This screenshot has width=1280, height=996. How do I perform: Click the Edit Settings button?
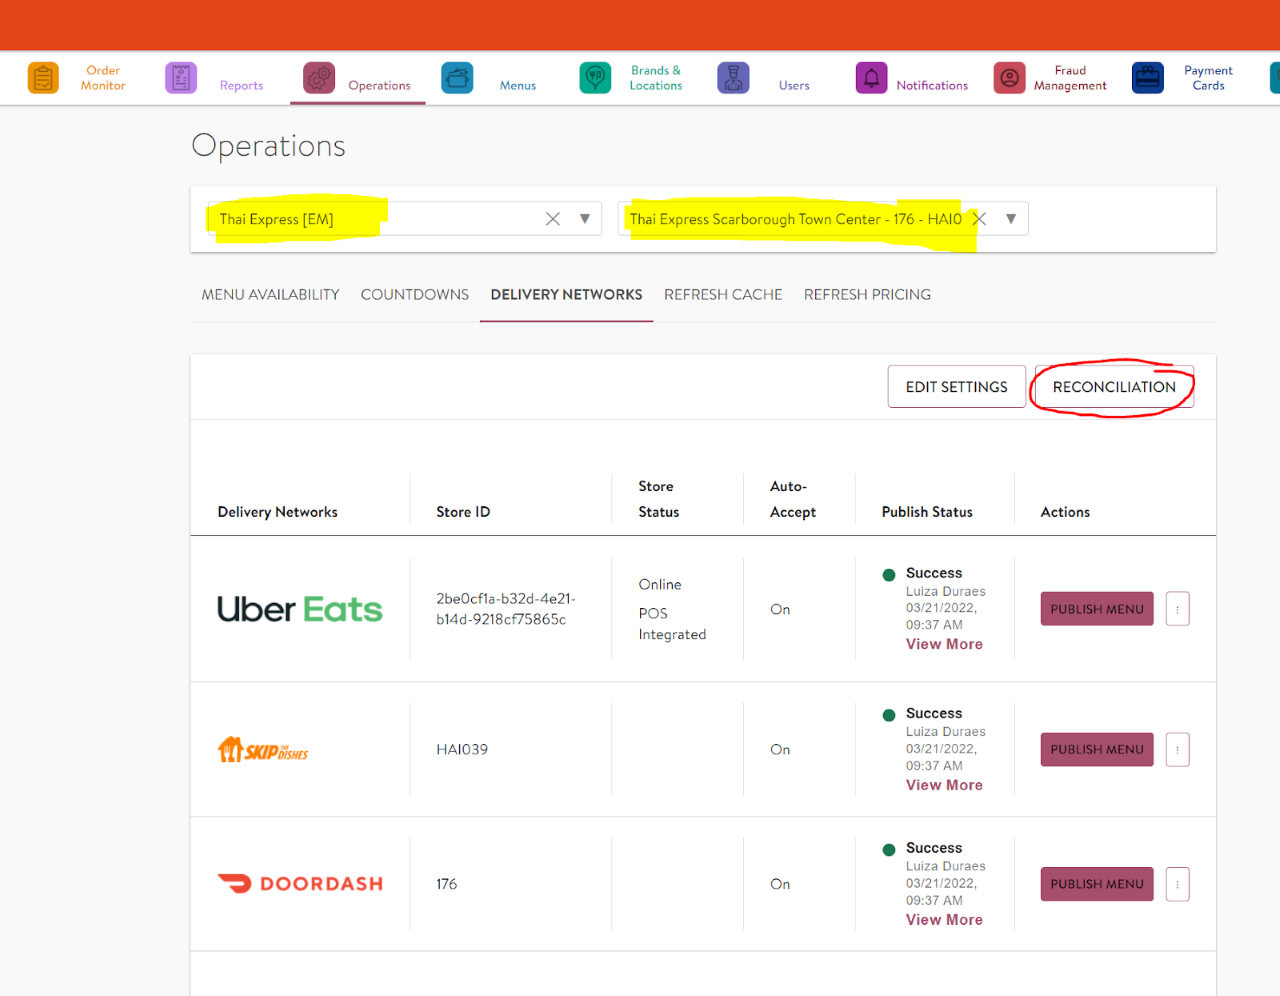(x=956, y=387)
